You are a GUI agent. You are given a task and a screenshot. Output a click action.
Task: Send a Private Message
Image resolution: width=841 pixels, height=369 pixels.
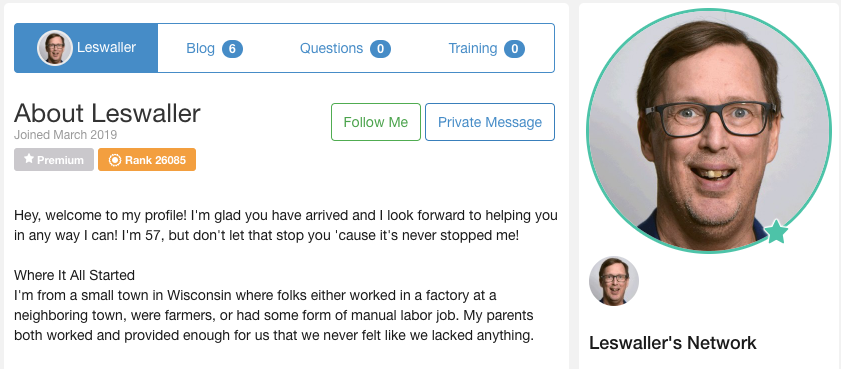(490, 122)
